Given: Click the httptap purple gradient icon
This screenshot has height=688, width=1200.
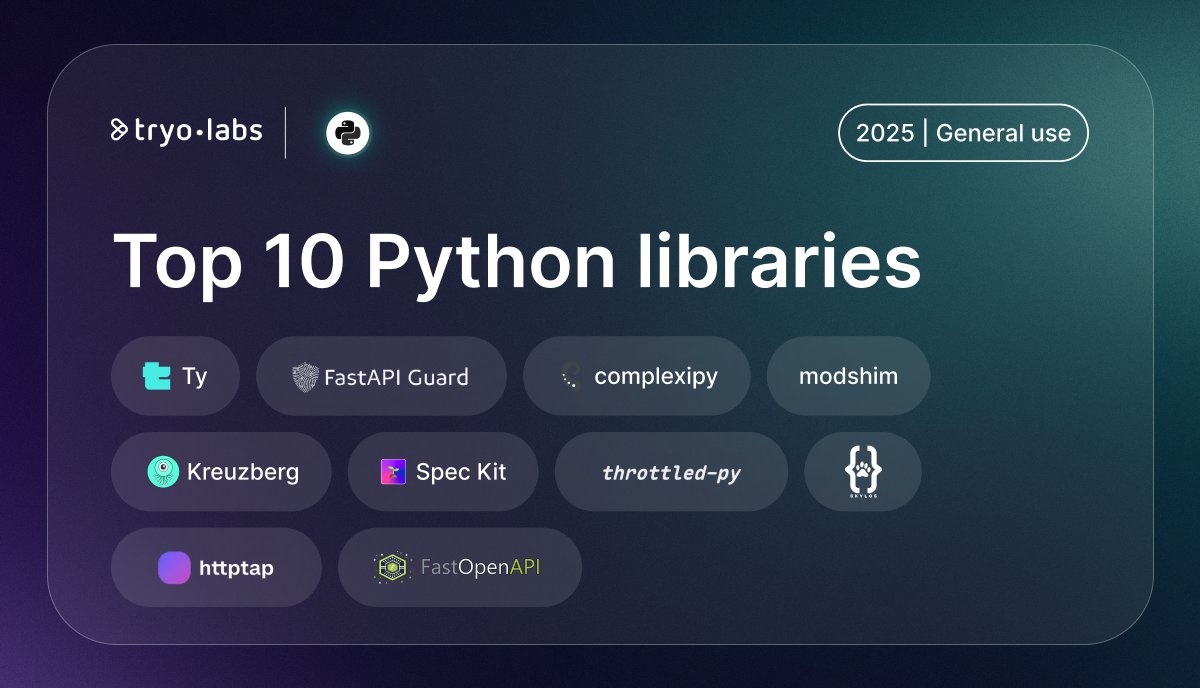Looking at the screenshot, I should click(174, 568).
